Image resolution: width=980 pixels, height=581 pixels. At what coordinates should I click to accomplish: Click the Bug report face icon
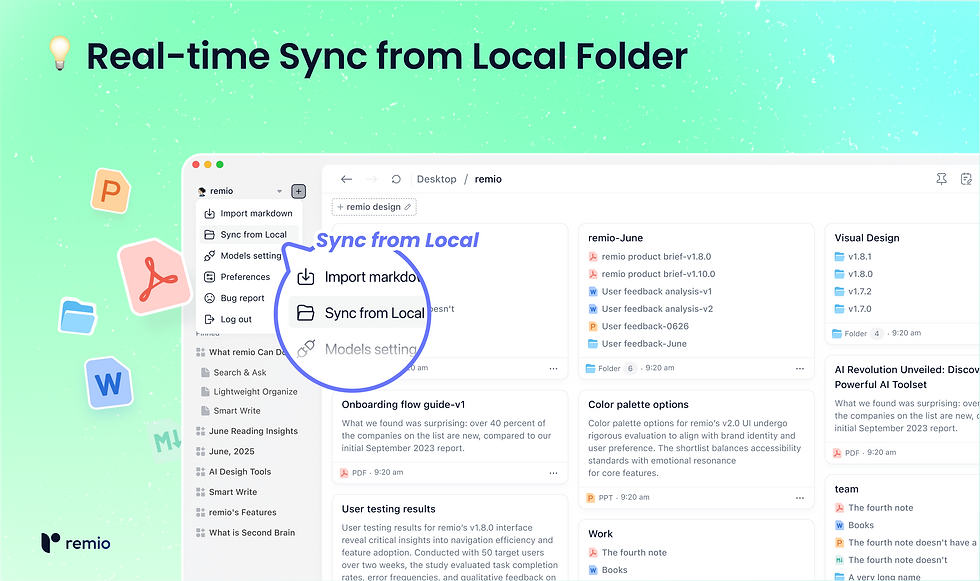click(209, 298)
